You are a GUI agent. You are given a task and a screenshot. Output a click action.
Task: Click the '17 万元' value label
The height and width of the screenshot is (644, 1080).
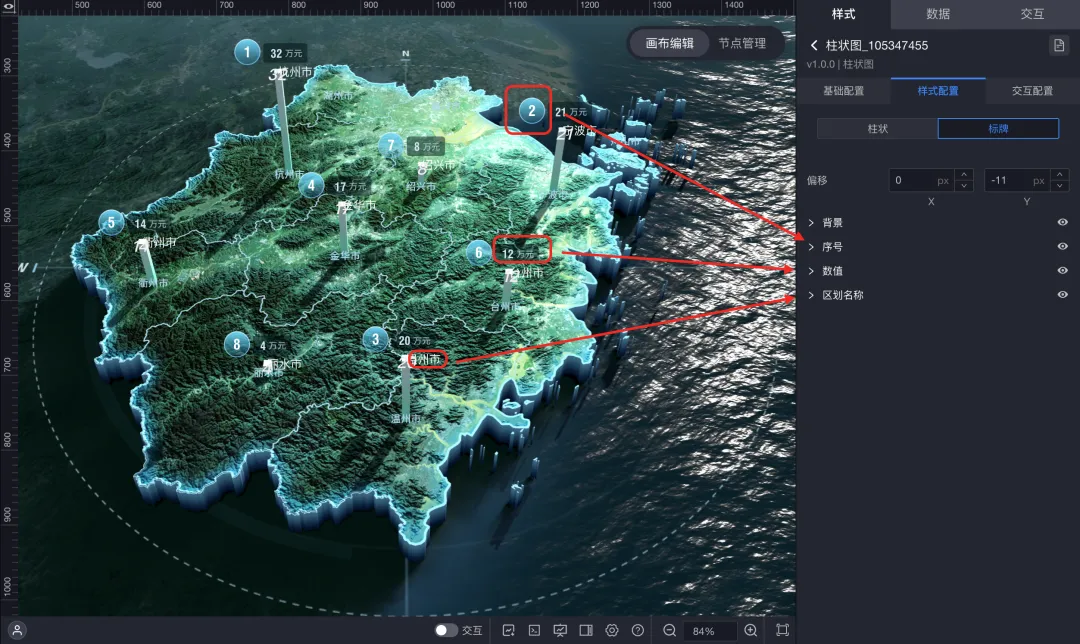(x=350, y=187)
